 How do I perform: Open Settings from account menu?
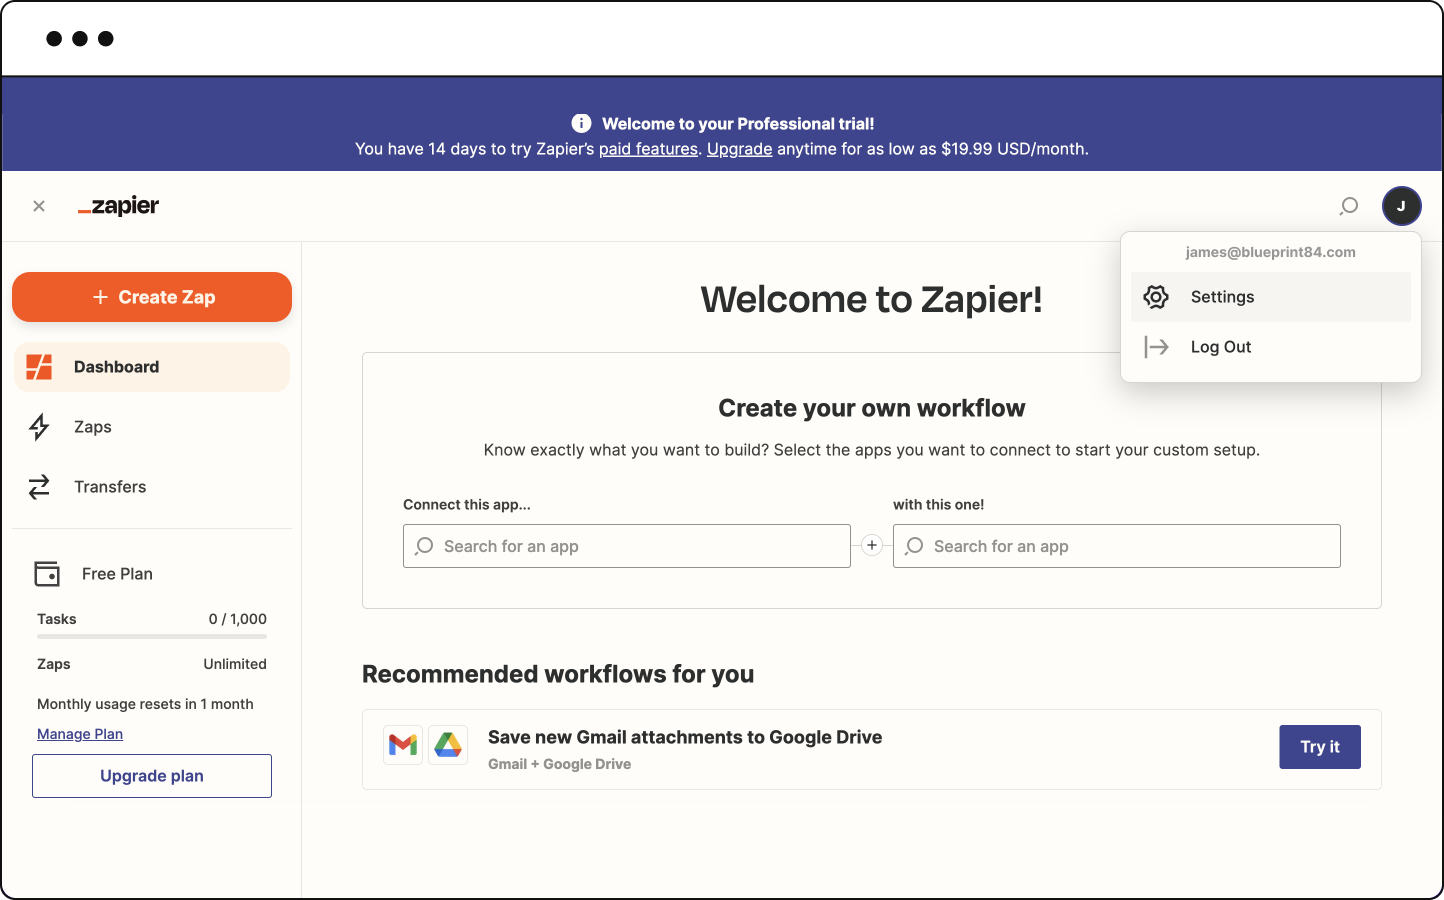click(x=1271, y=297)
